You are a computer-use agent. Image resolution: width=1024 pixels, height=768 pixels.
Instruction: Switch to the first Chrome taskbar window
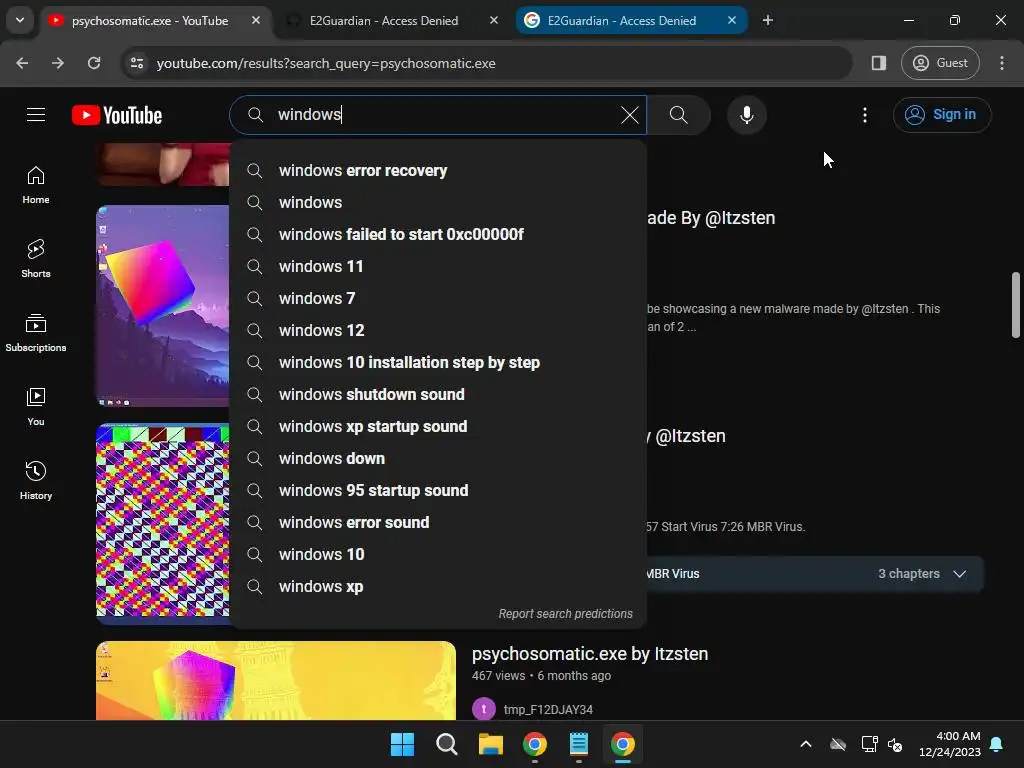click(535, 744)
